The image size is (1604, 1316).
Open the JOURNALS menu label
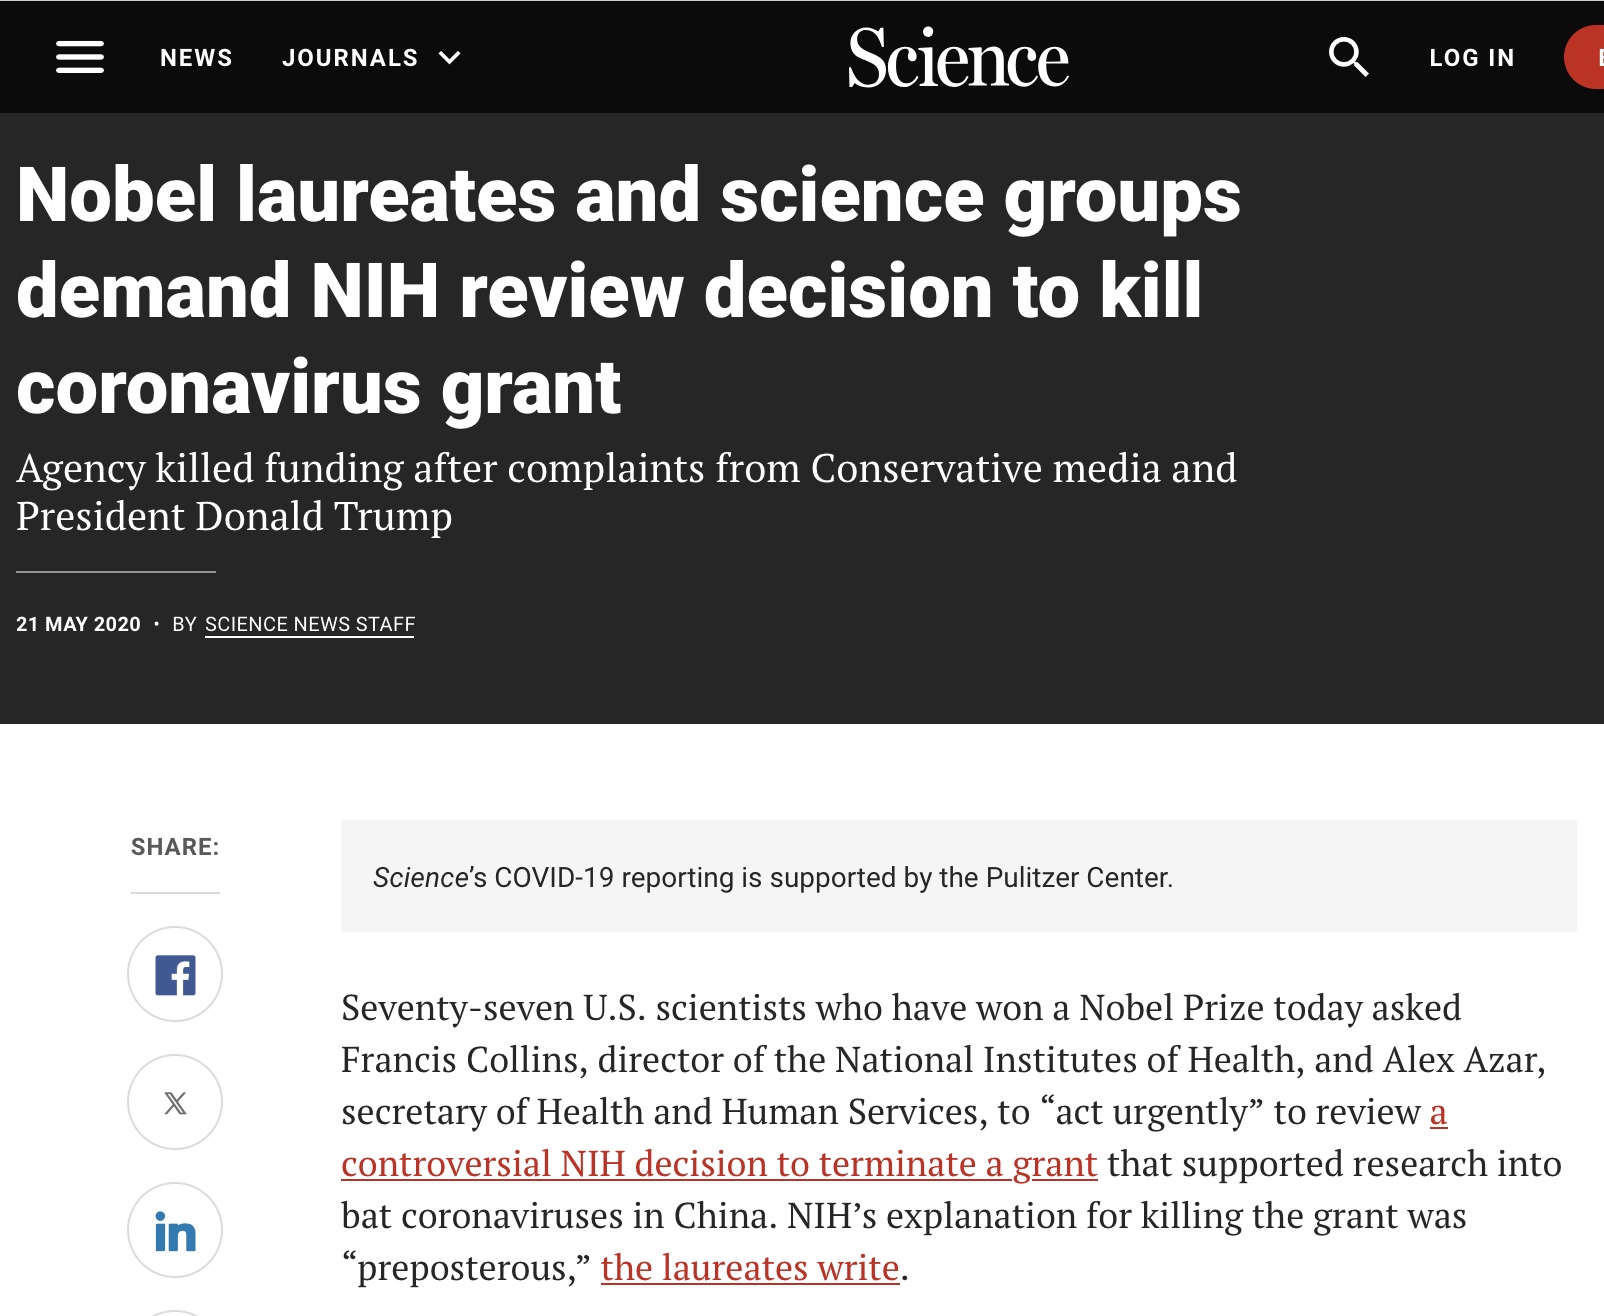(350, 58)
